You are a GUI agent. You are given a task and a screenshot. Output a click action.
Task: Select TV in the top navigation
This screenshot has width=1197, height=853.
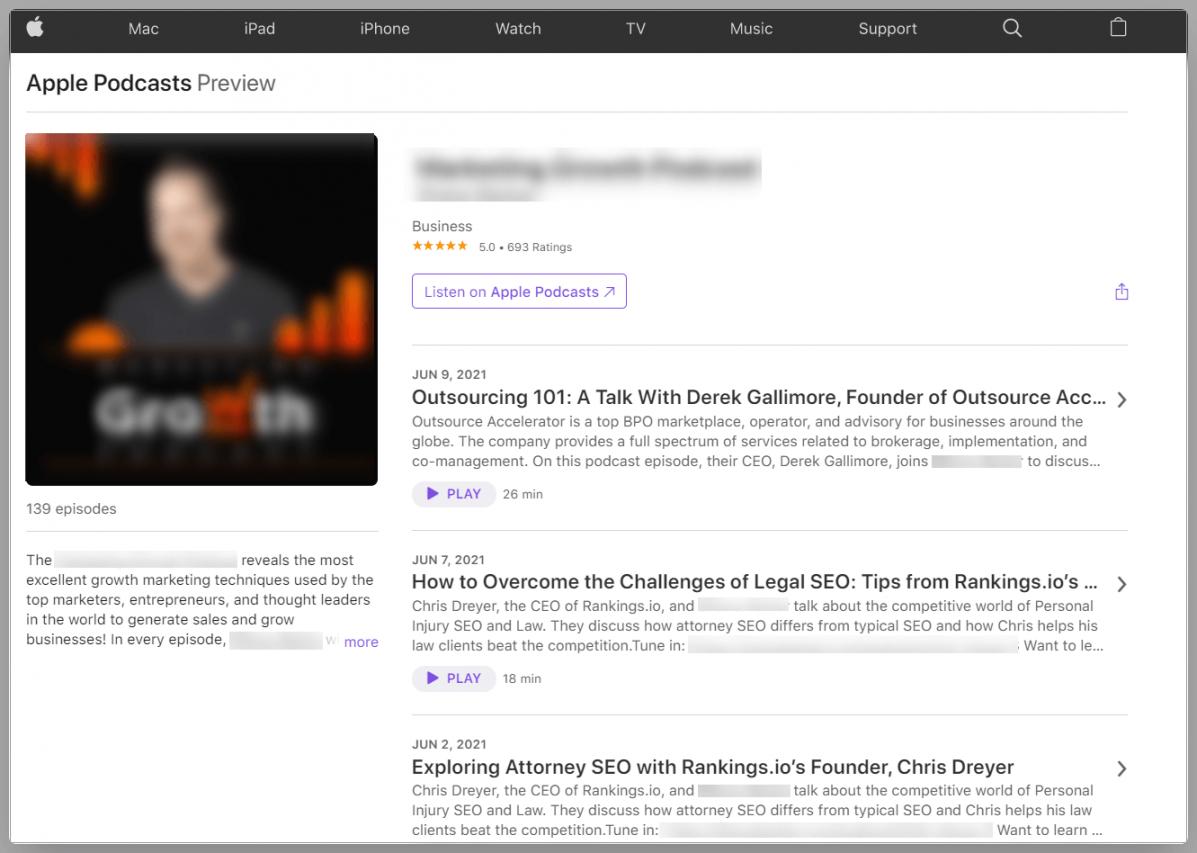(x=635, y=28)
